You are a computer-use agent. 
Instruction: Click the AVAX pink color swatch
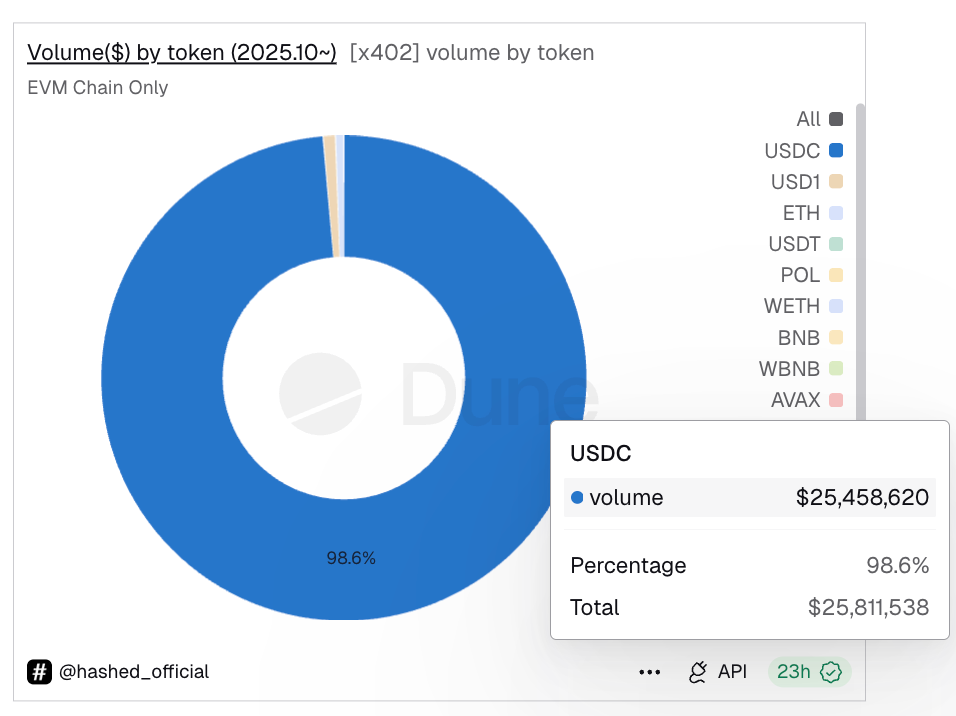click(x=836, y=399)
